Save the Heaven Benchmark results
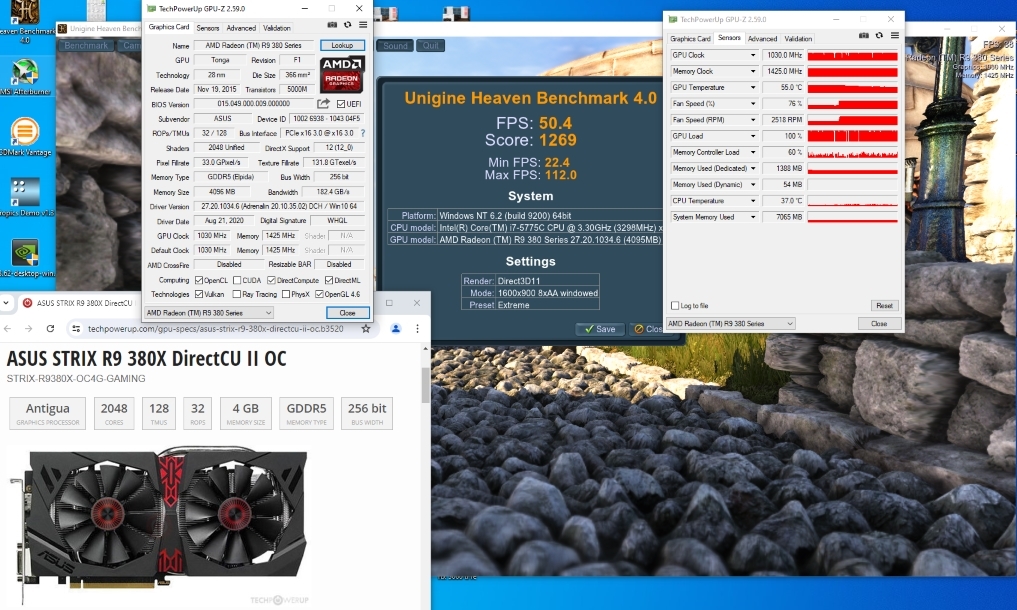Screen dimensions: 1017x610 [x=600, y=329]
